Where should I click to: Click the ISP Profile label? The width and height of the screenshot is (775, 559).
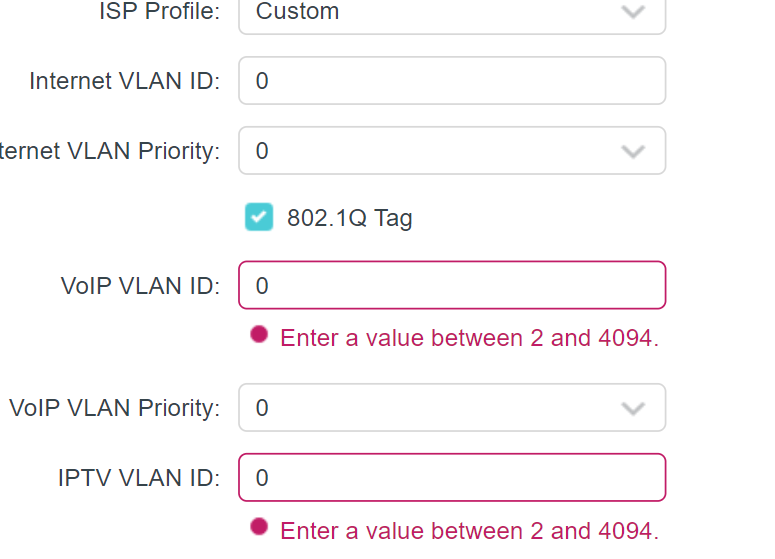click(159, 12)
